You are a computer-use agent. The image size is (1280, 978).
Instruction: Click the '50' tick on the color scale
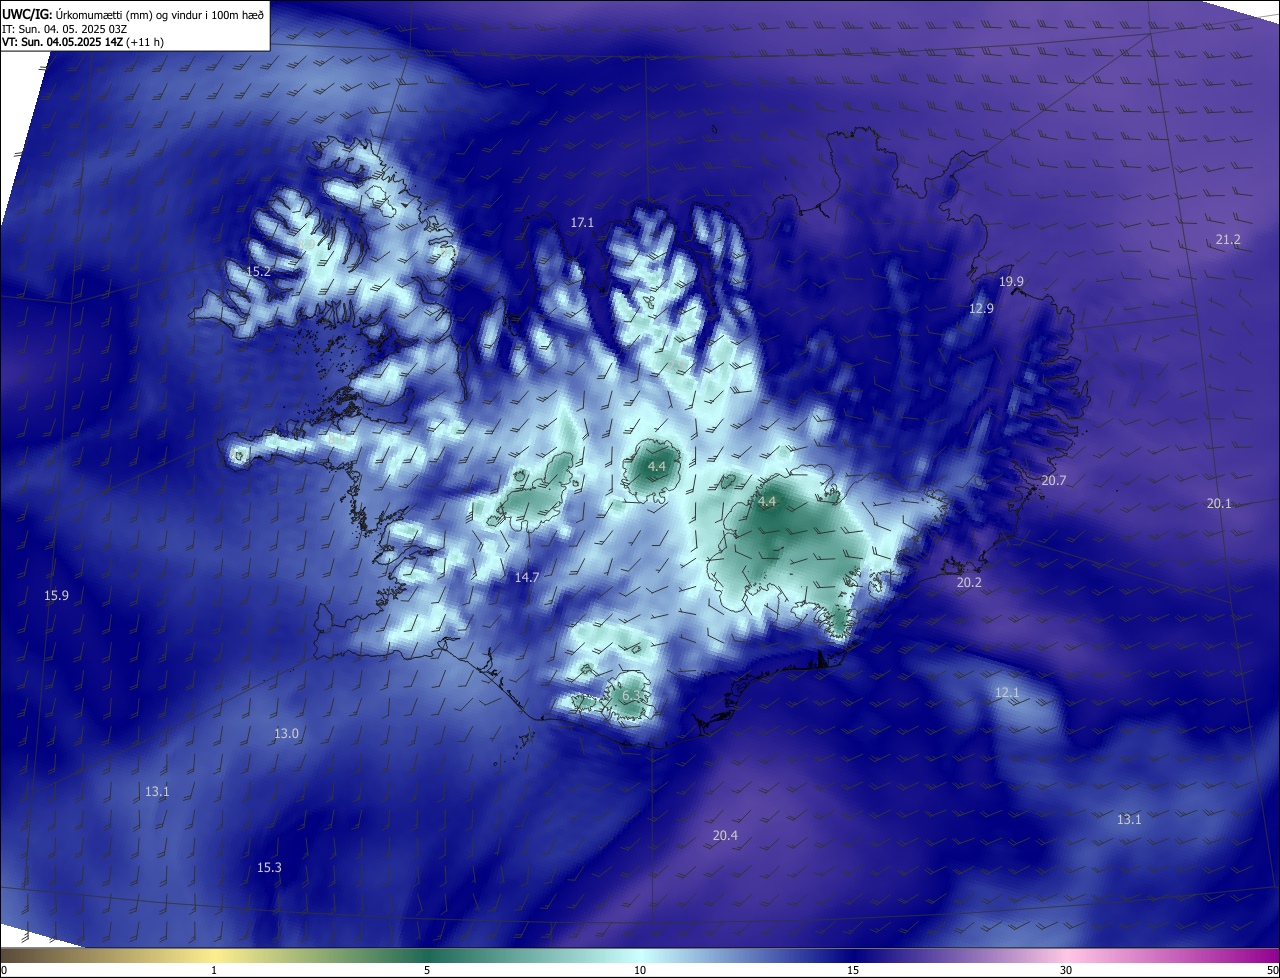[1272, 970]
